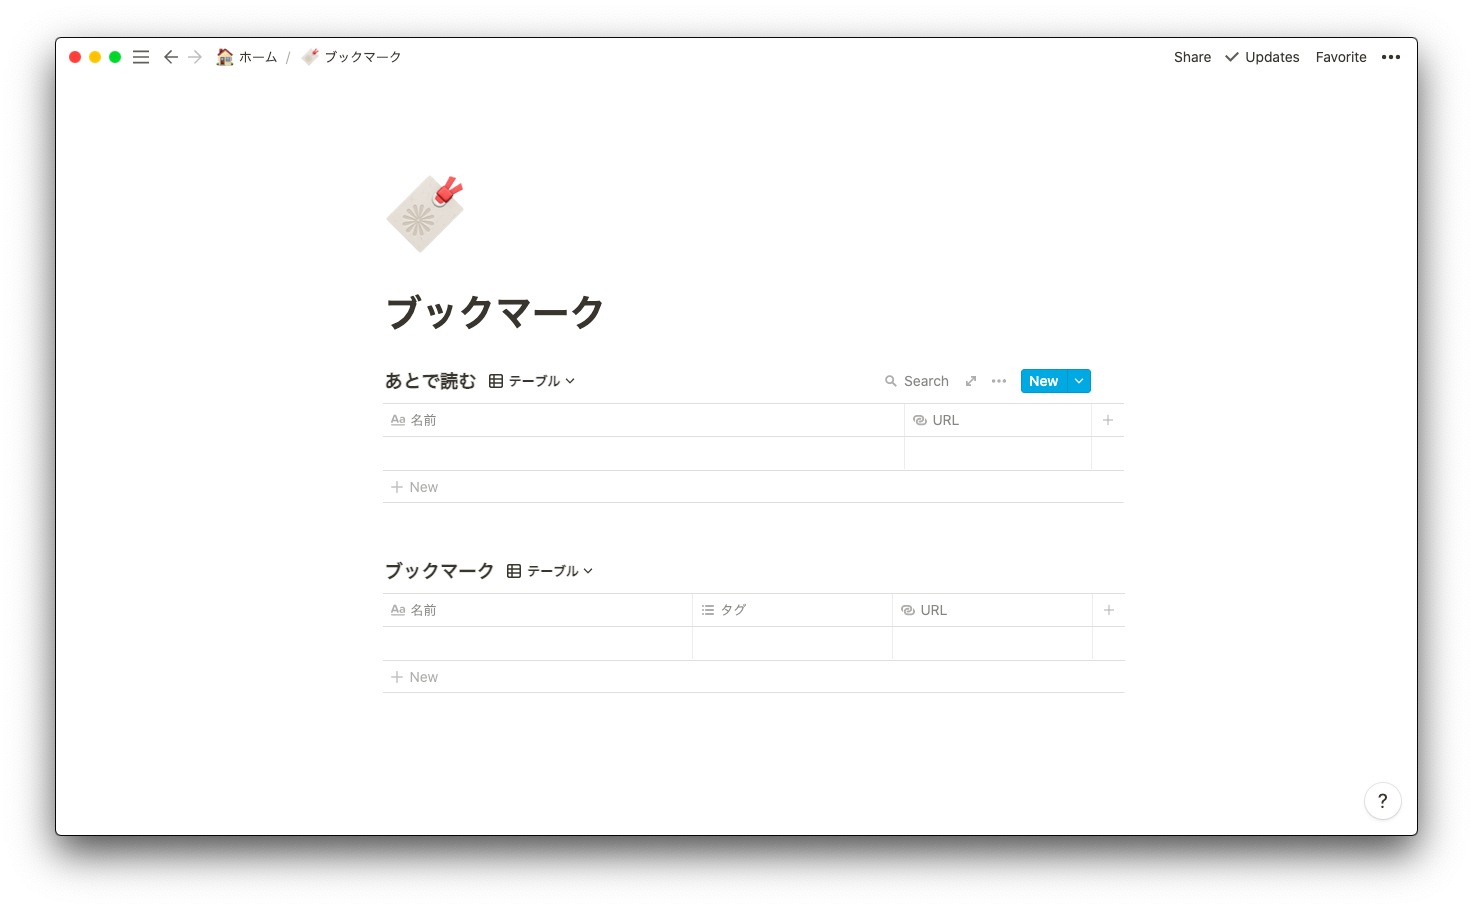
Task: Open the あとで読む database title
Action: click(x=430, y=381)
